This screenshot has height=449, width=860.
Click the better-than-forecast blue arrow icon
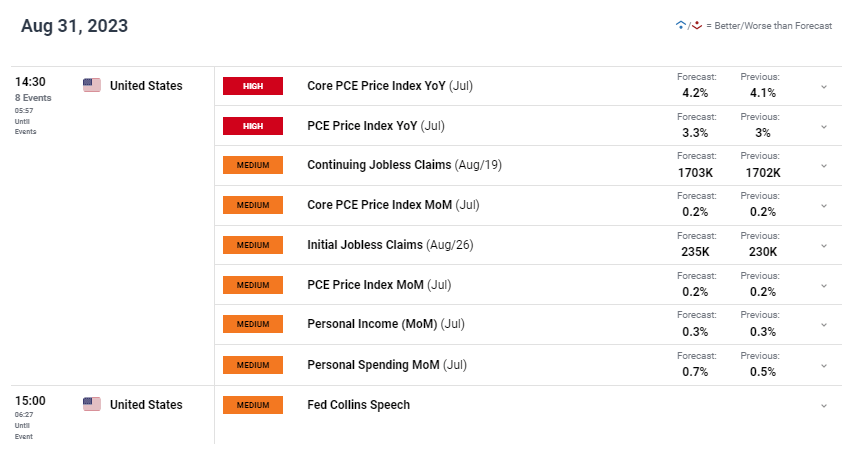[681, 25]
